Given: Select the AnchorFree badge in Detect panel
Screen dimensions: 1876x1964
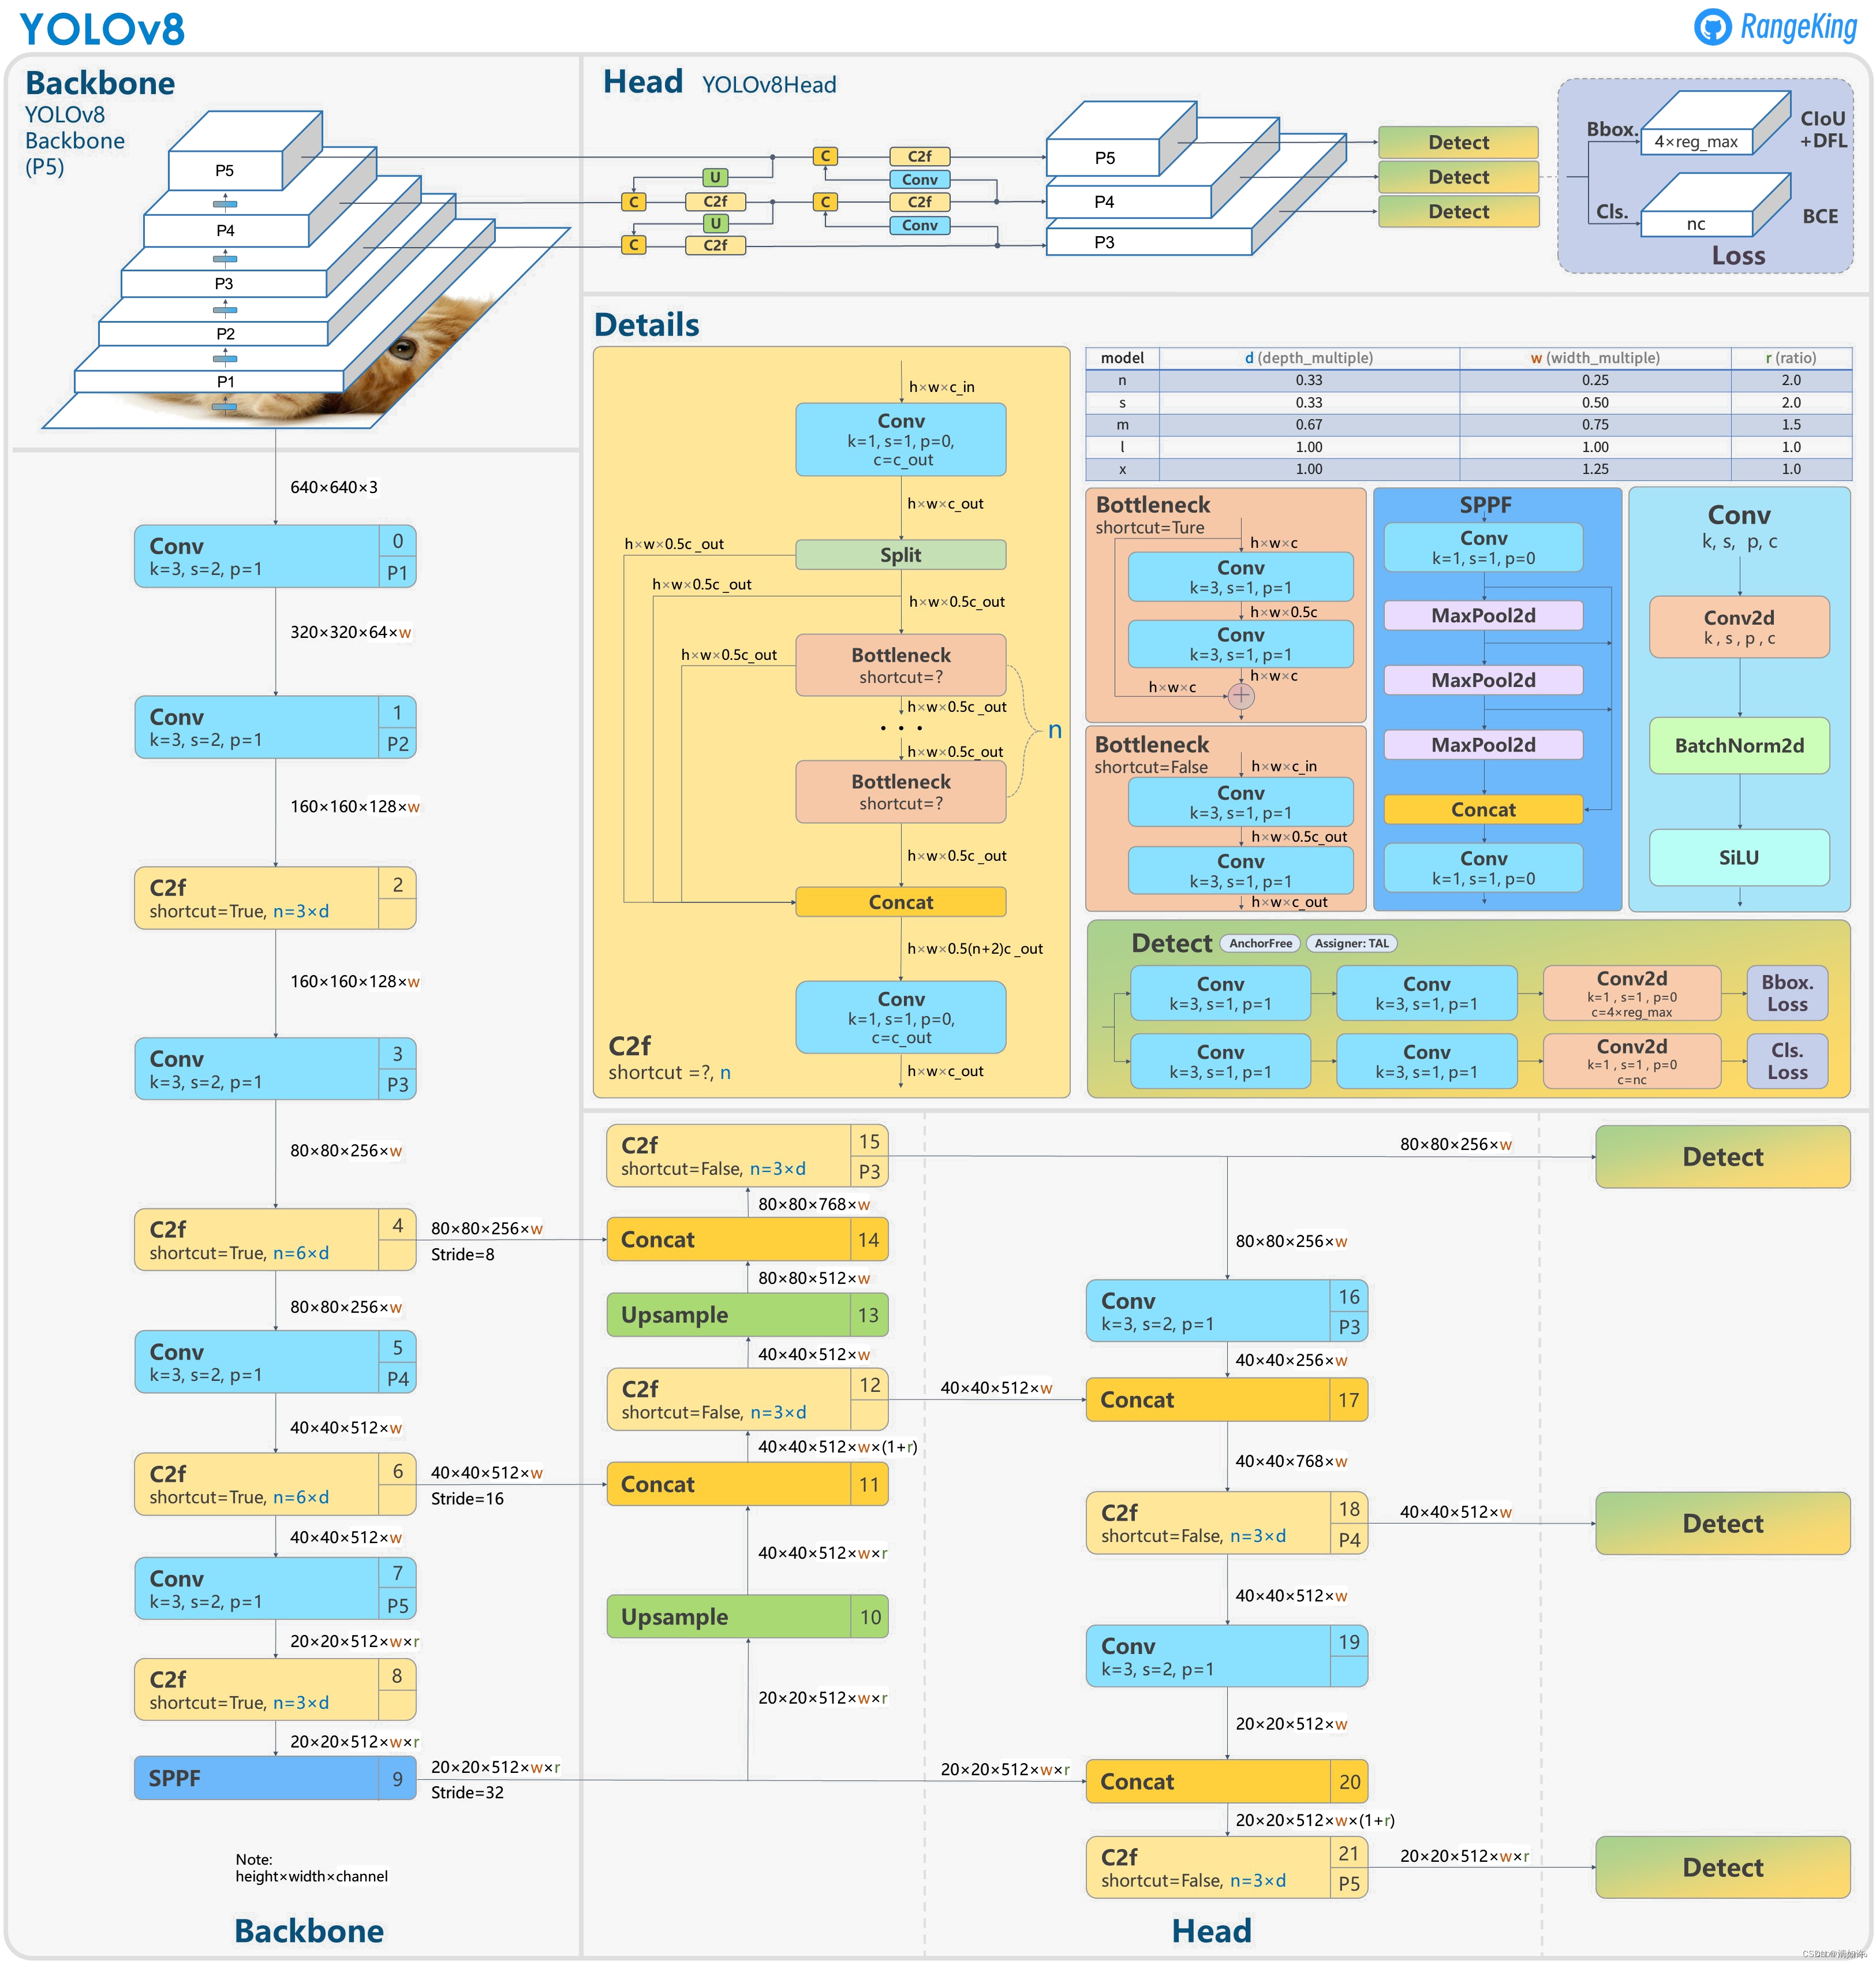Looking at the screenshot, I should [x=1260, y=943].
